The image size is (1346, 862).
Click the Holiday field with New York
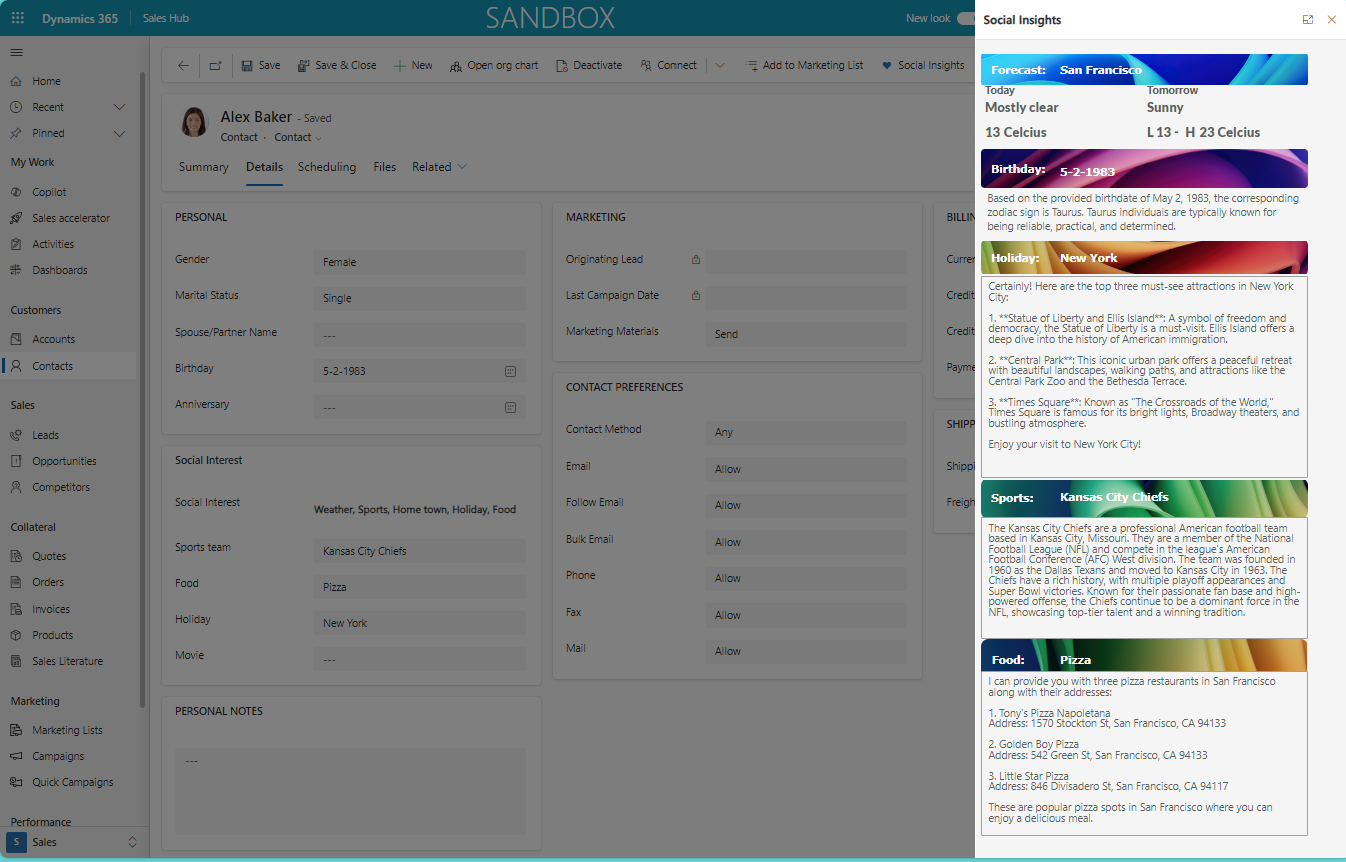[x=419, y=623]
